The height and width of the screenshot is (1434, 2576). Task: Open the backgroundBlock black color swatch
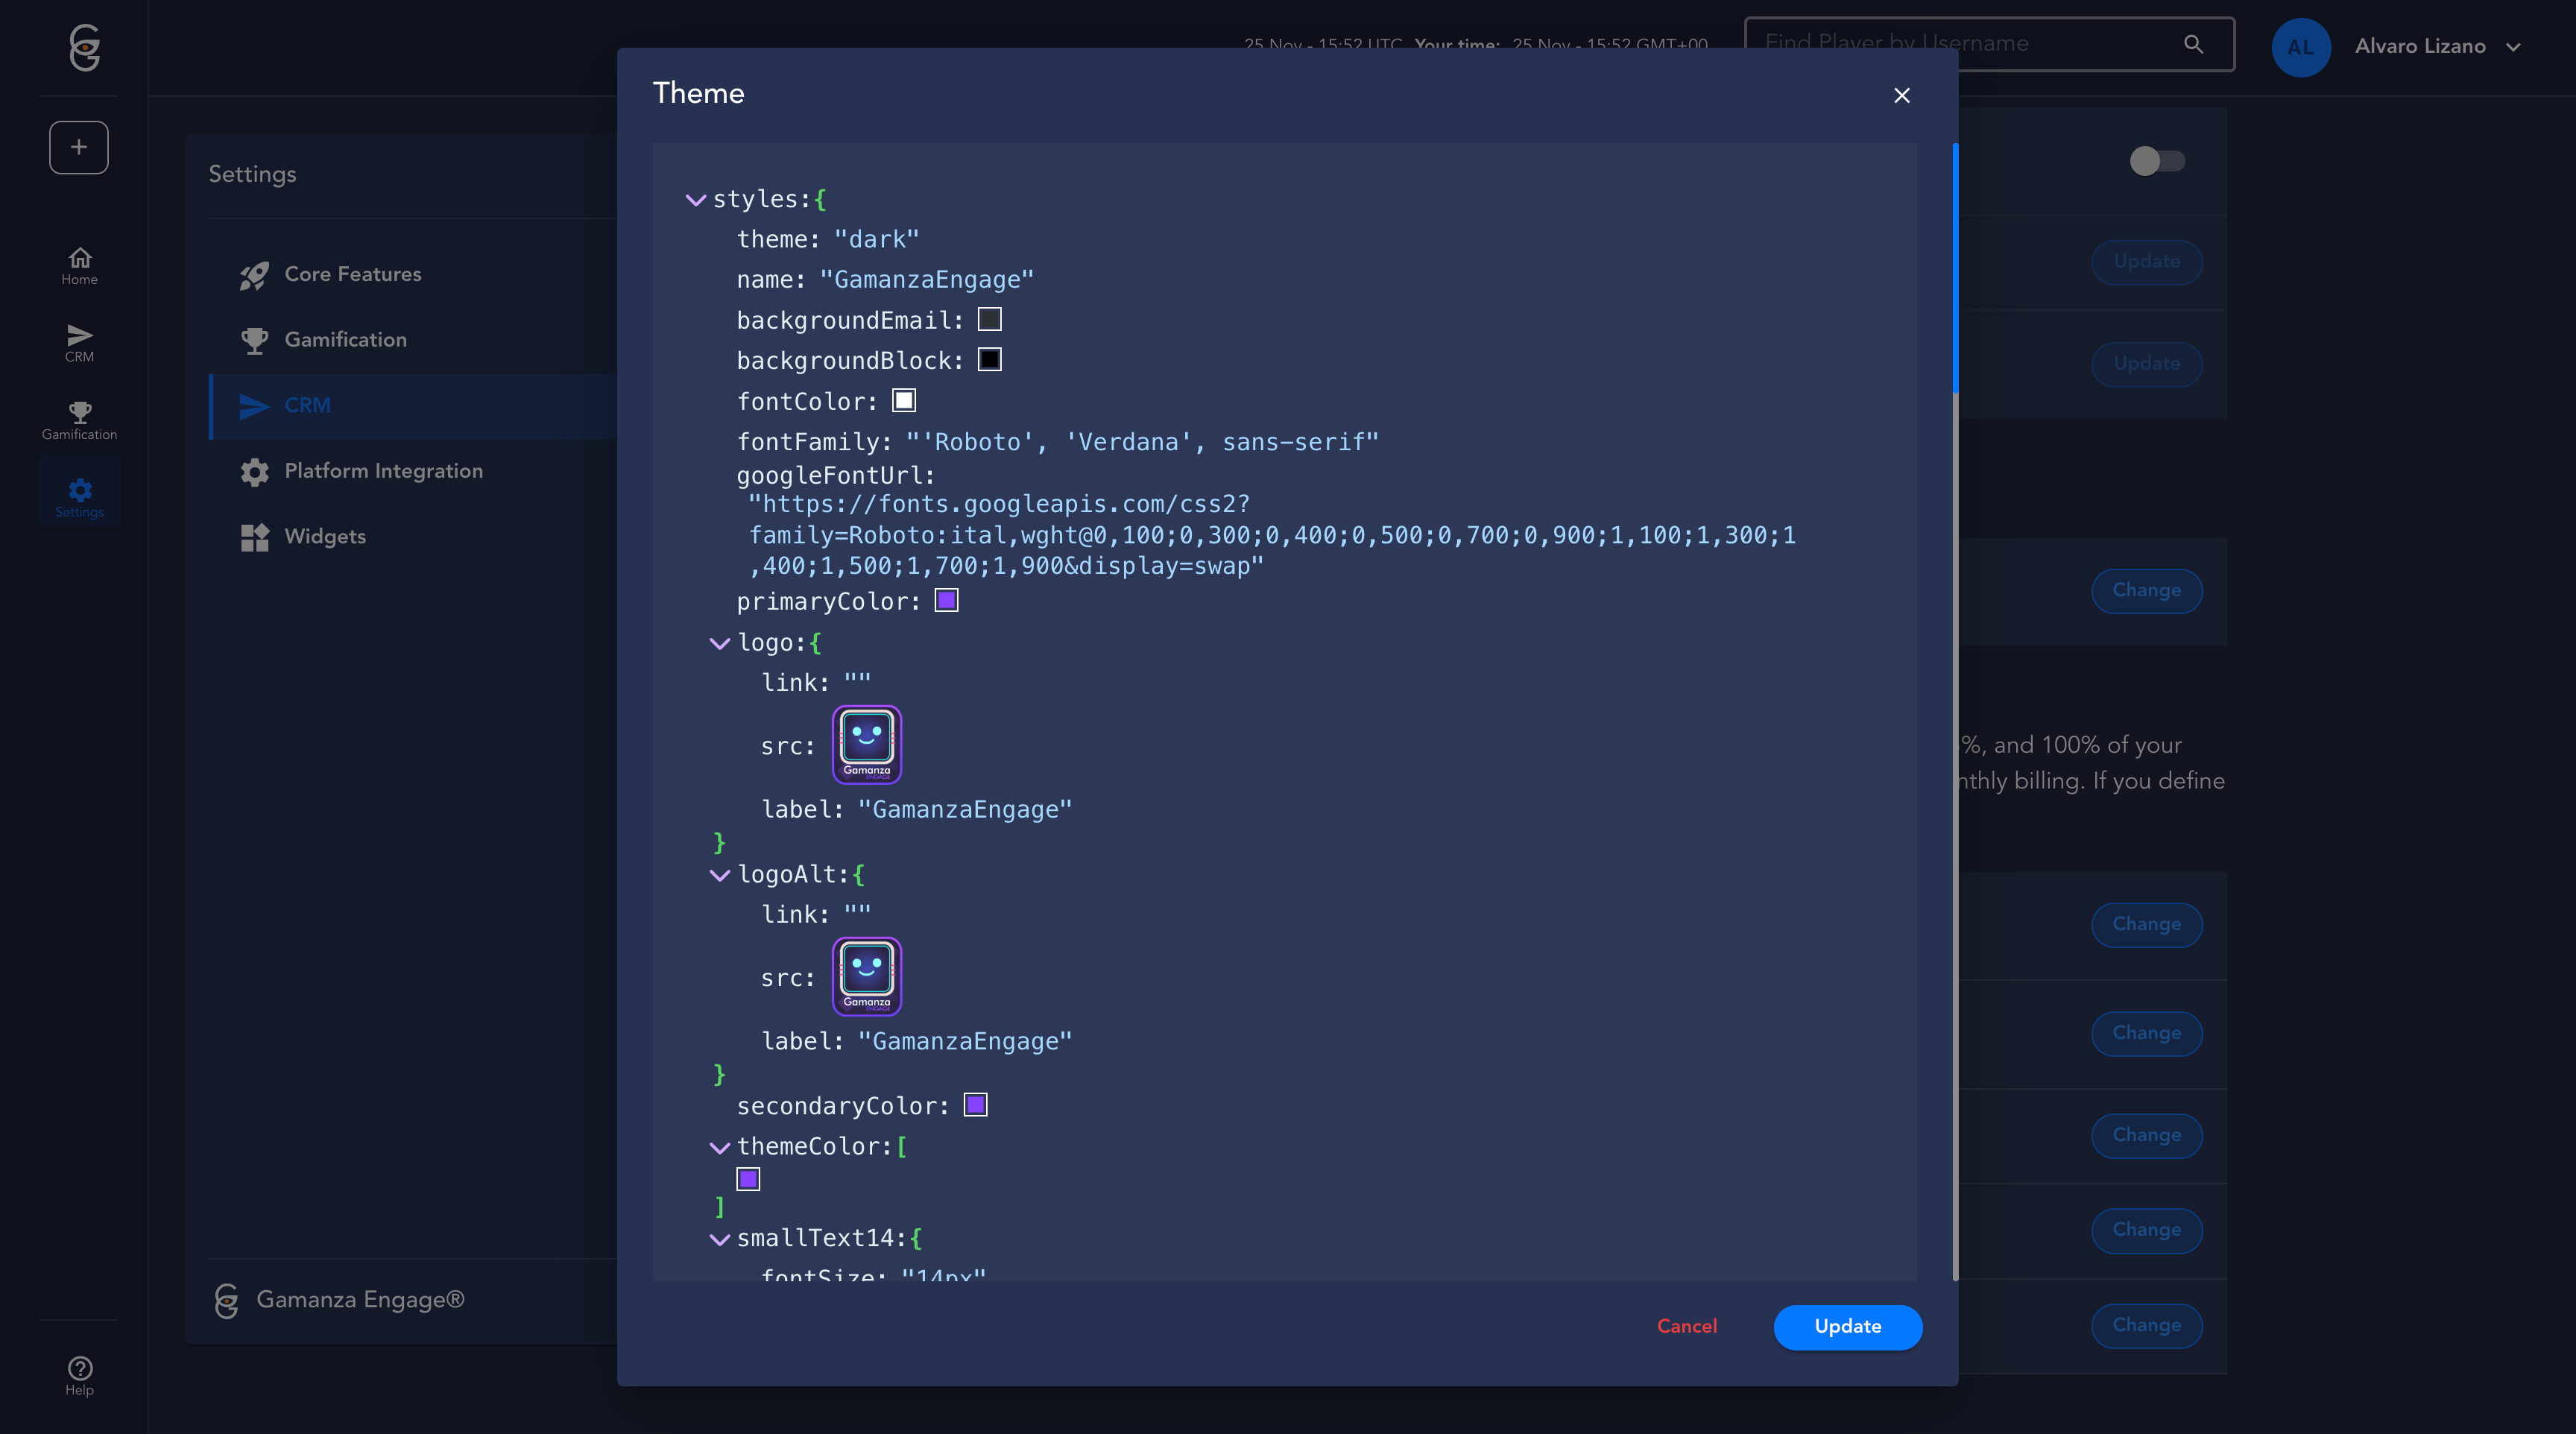click(989, 360)
